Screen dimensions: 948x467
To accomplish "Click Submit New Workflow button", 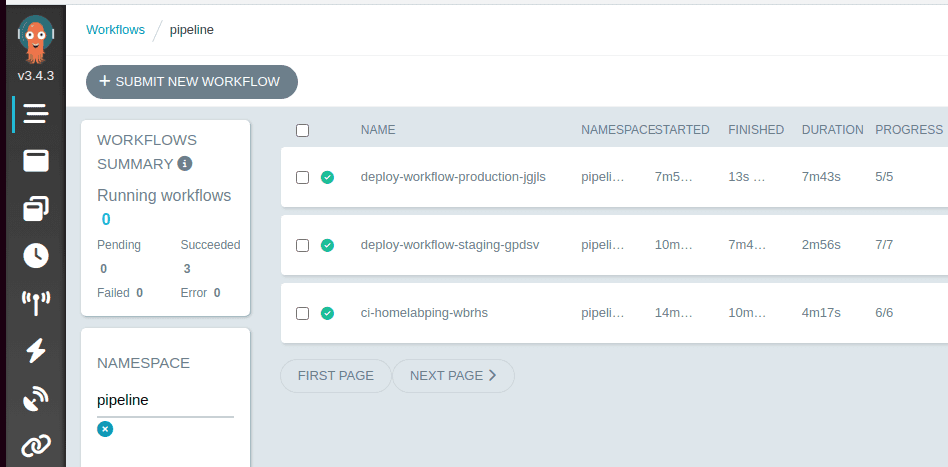I will tap(191, 82).
